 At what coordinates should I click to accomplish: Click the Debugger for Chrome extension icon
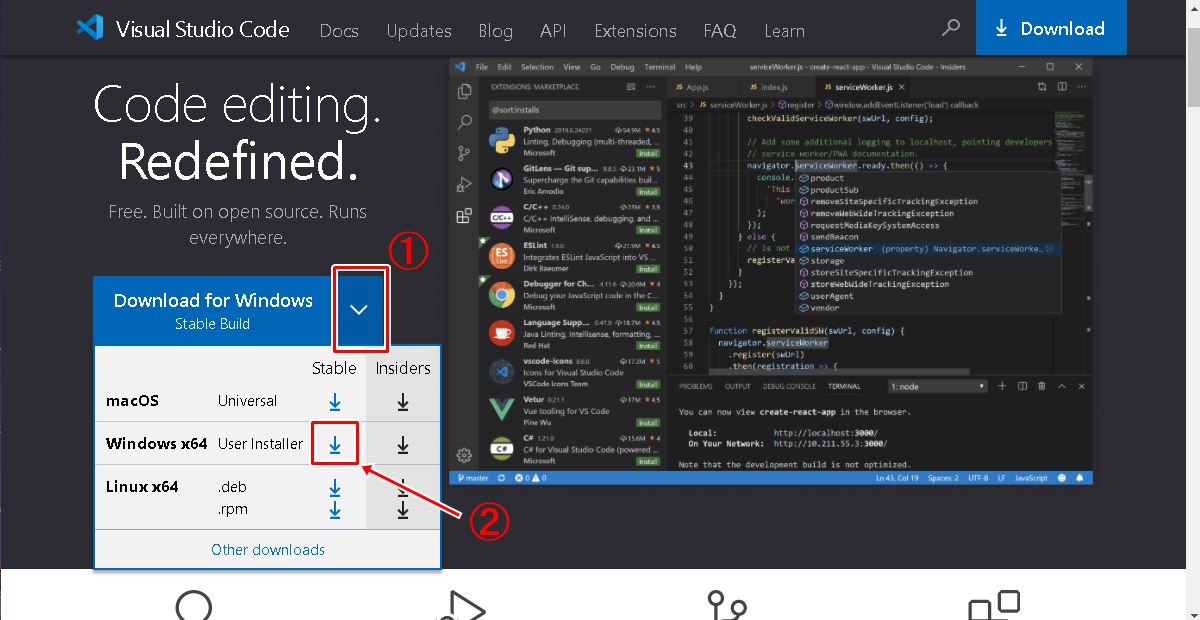[x=501, y=295]
